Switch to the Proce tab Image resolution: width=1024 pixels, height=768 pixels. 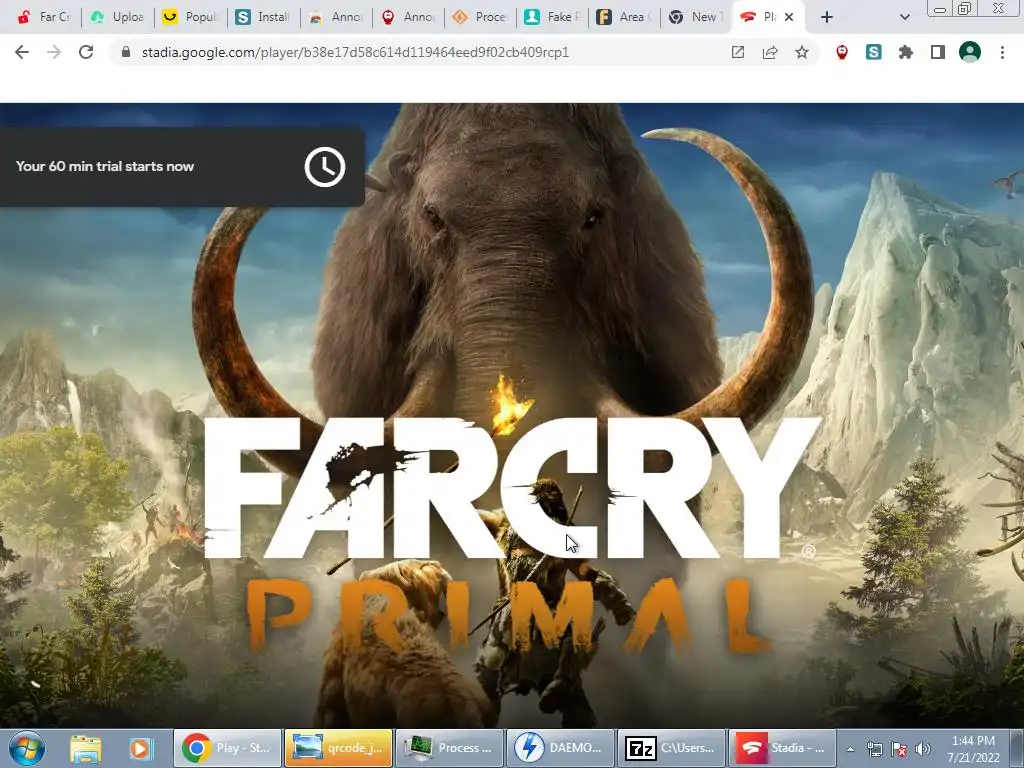(481, 17)
